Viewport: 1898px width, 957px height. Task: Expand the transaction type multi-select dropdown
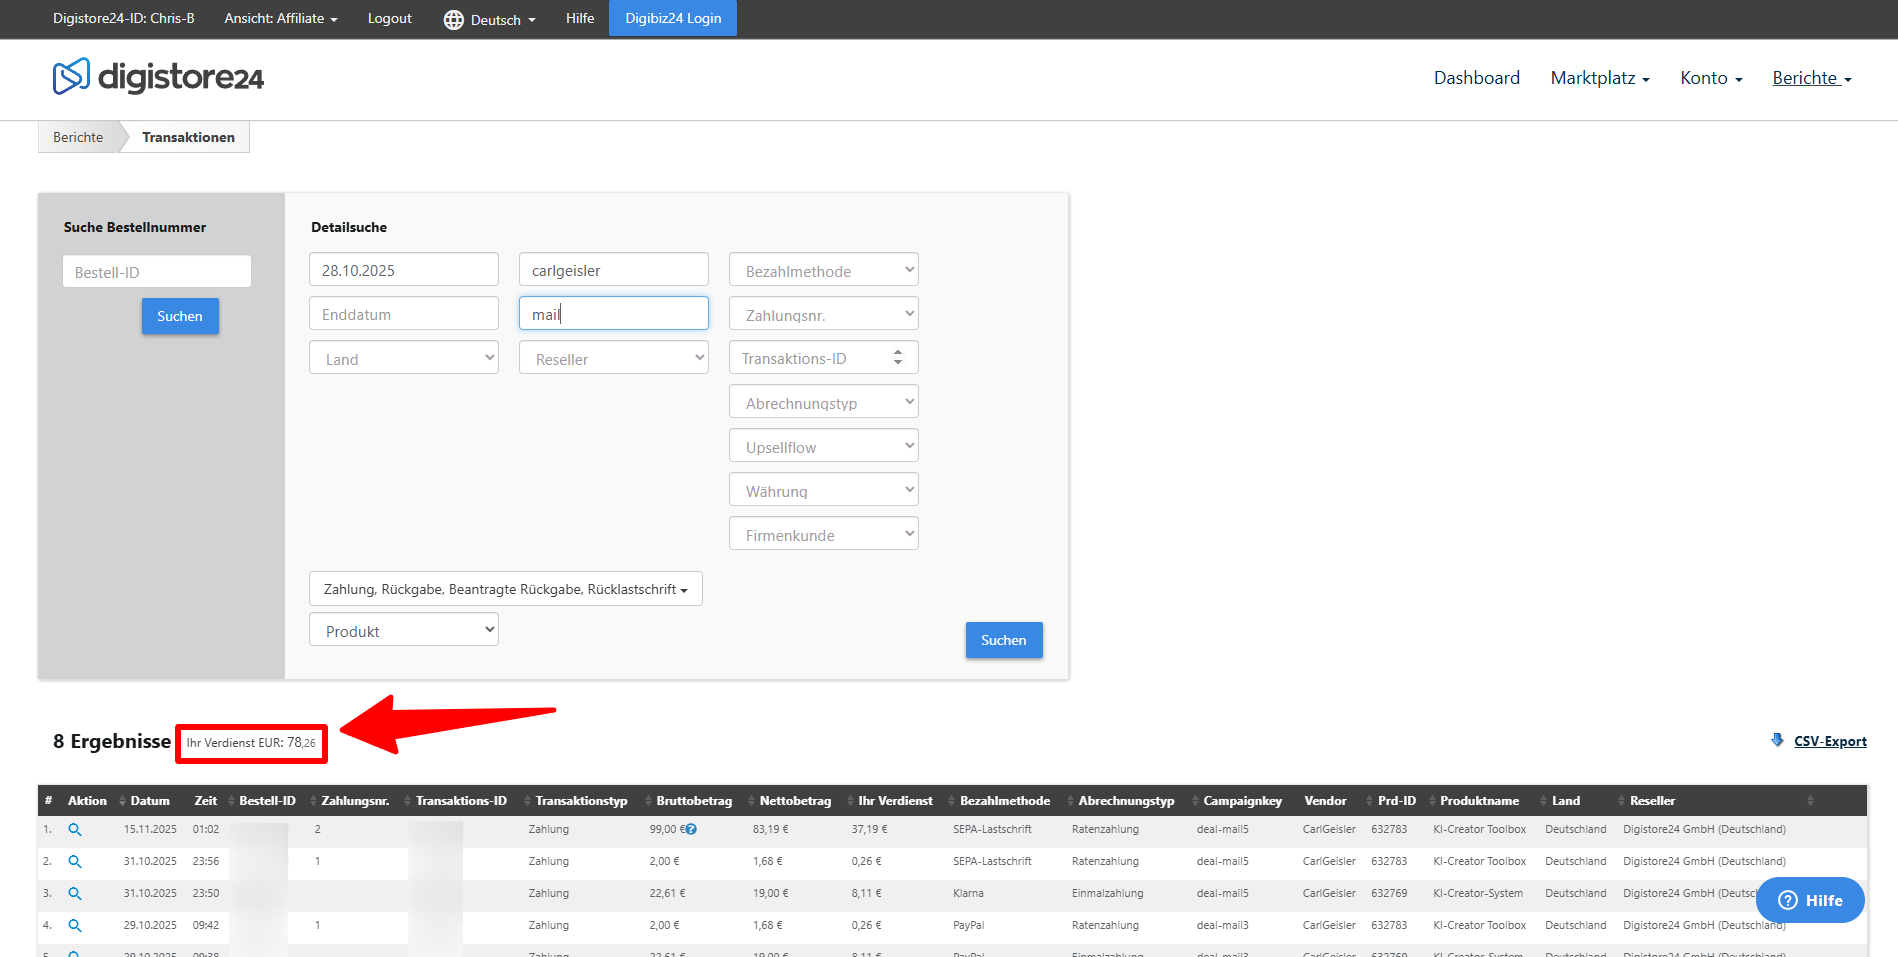coord(505,589)
